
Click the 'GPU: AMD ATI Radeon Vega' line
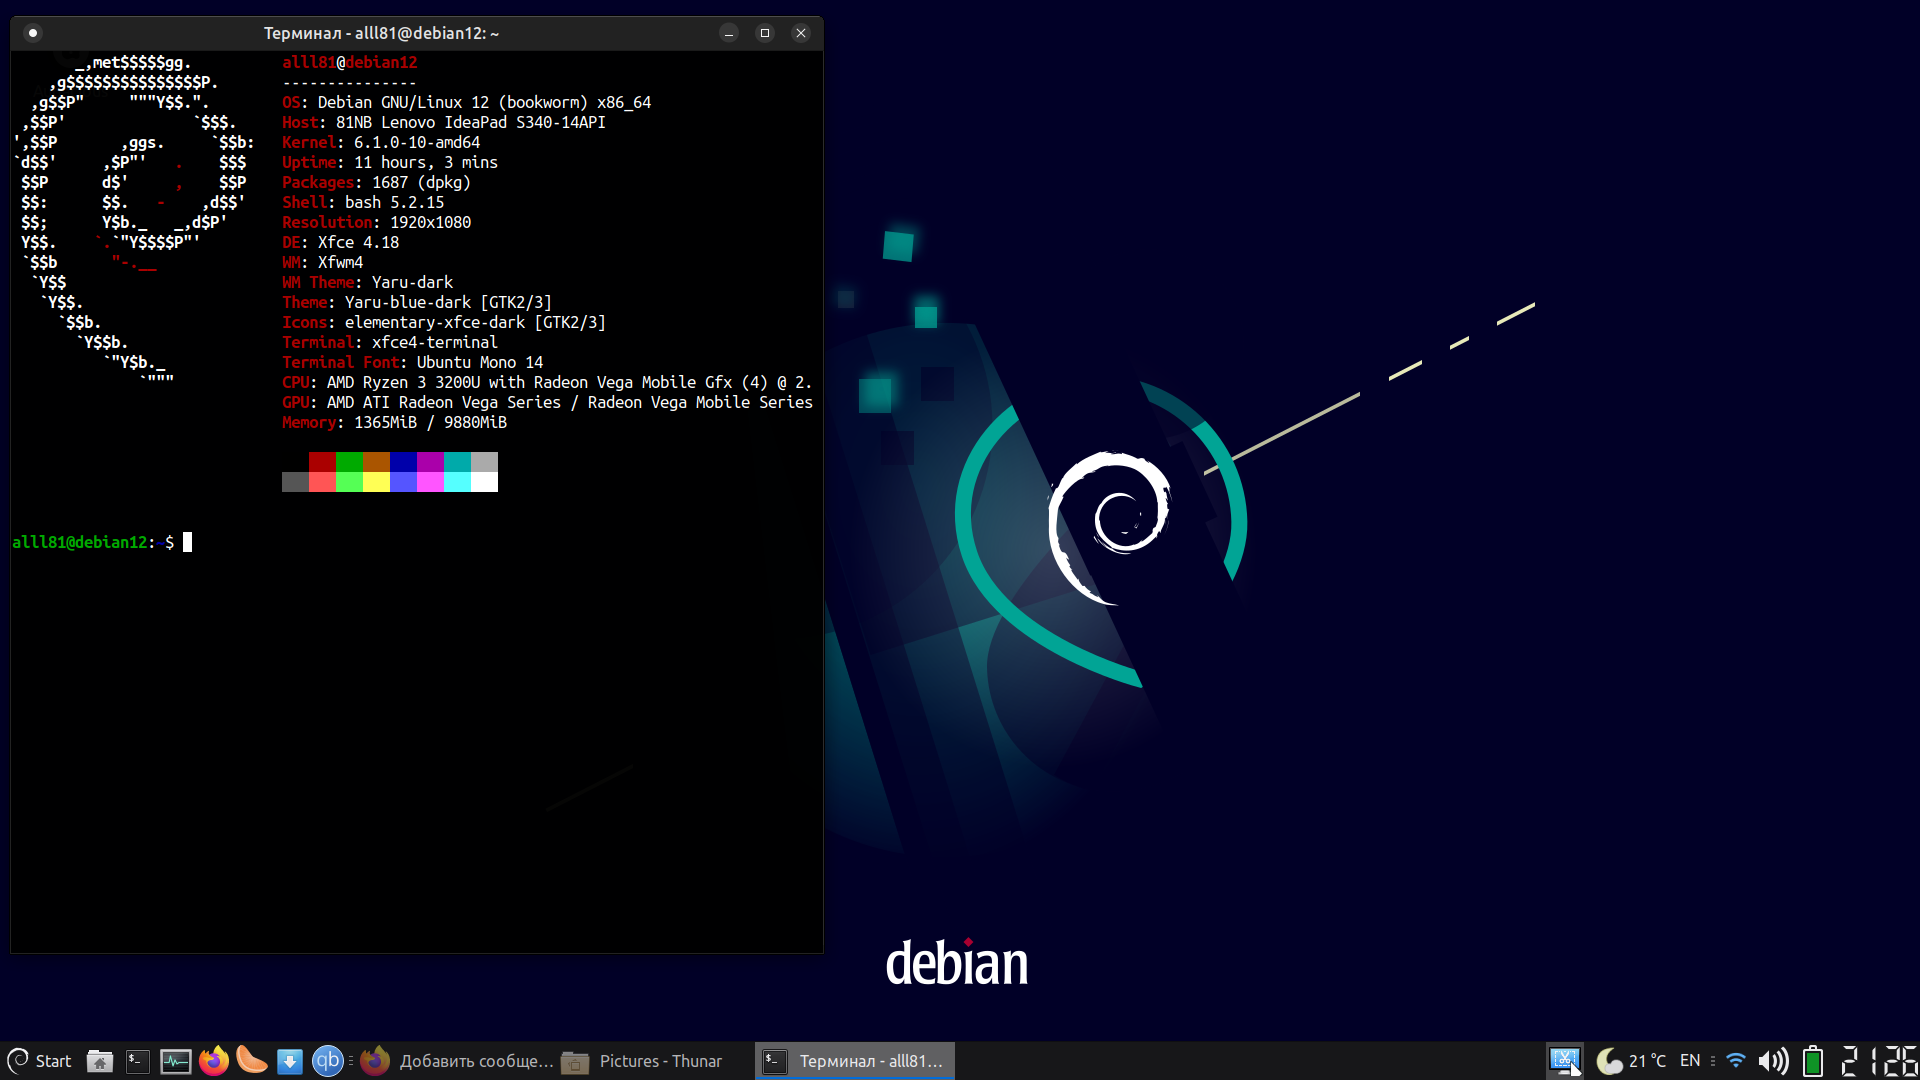click(x=547, y=402)
